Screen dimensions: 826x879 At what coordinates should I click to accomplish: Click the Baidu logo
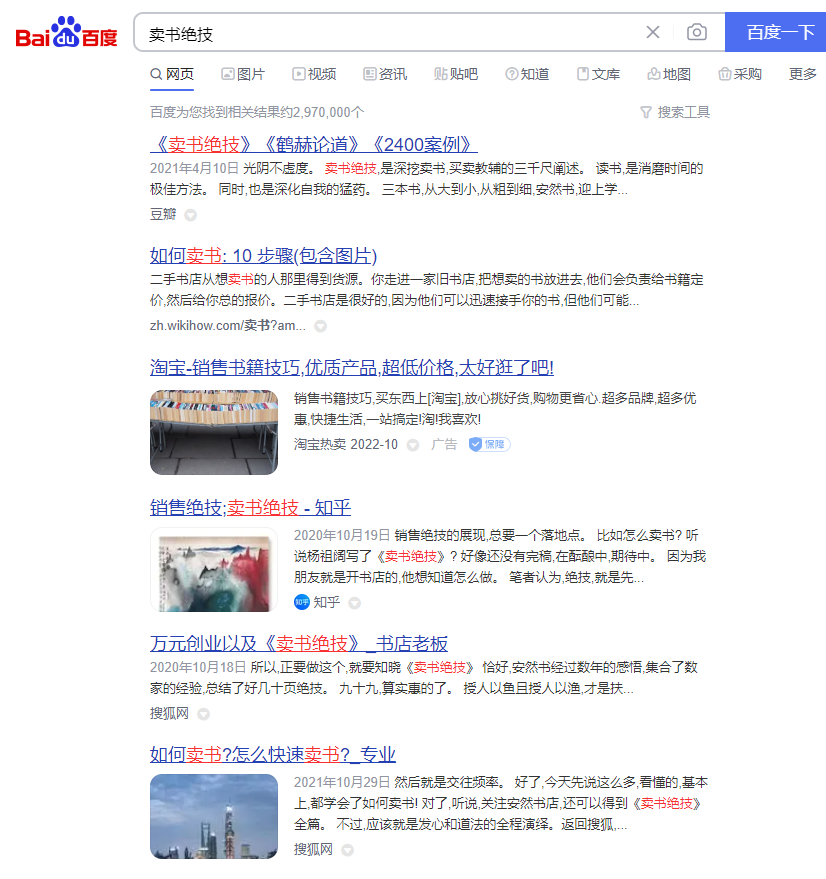[x=63, y=32]
